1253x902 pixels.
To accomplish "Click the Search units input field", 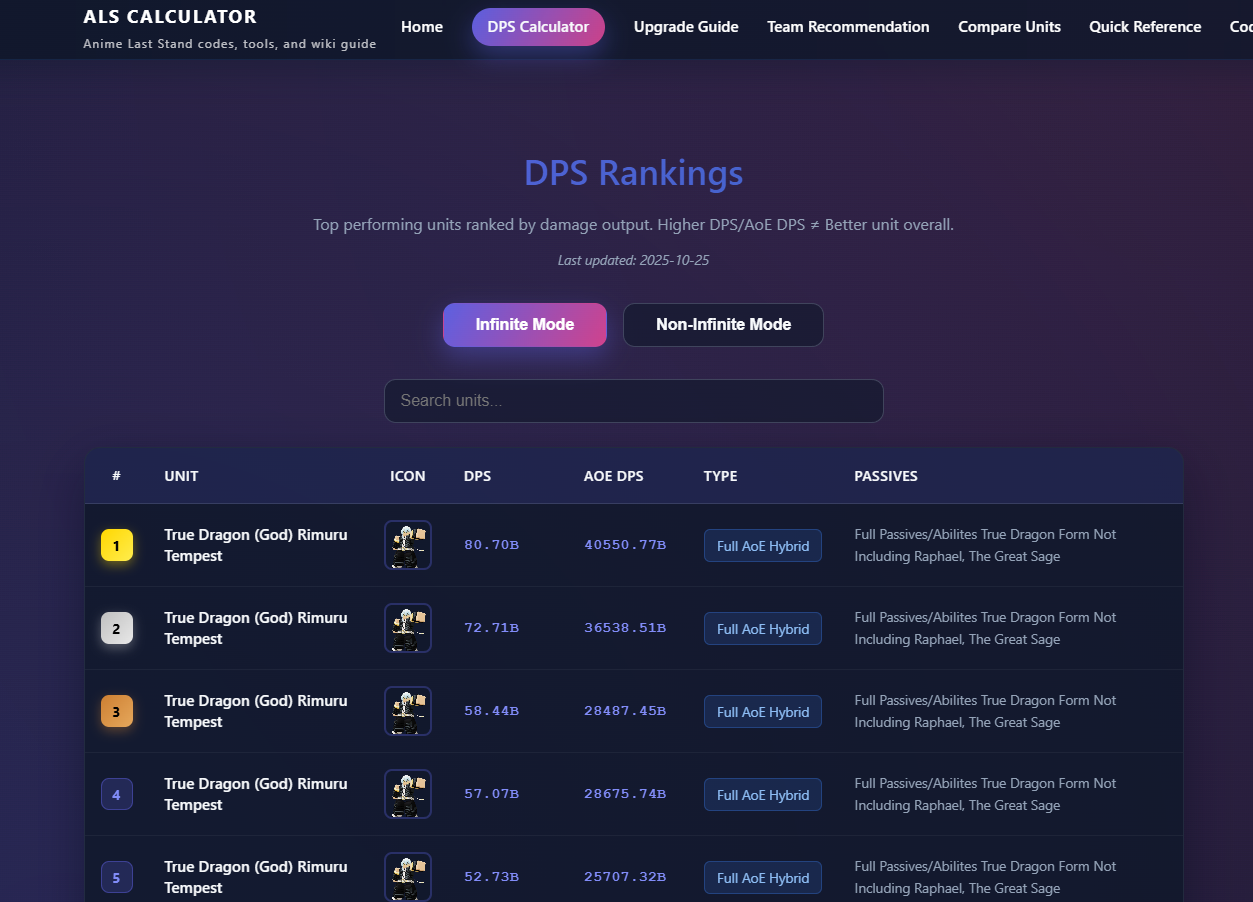I will coord(634,400).
